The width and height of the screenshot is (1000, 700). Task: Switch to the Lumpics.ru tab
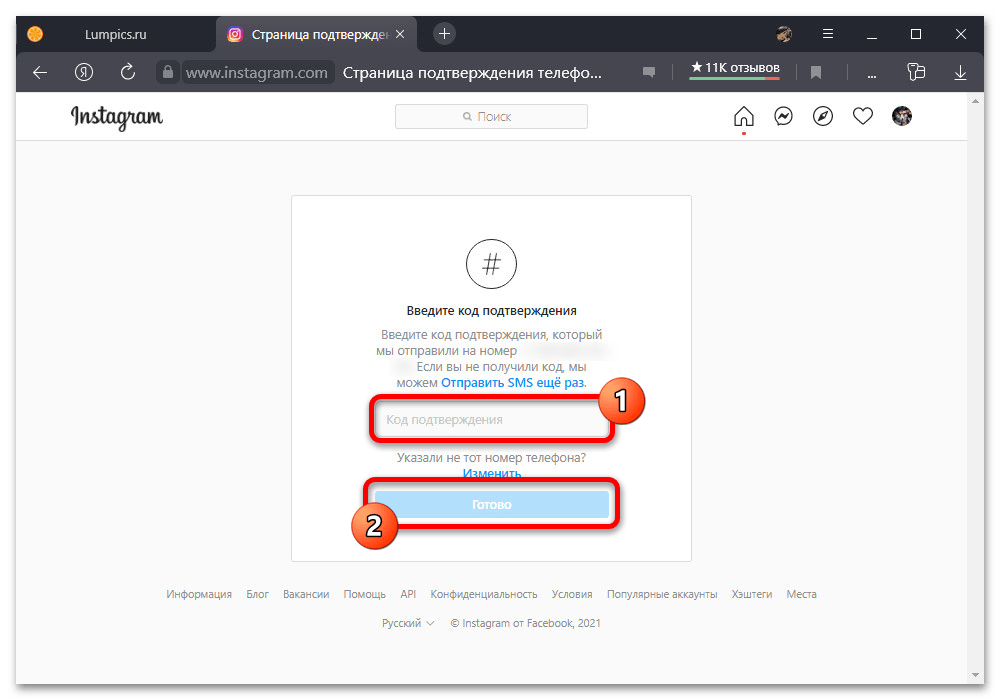coord(115,34)
